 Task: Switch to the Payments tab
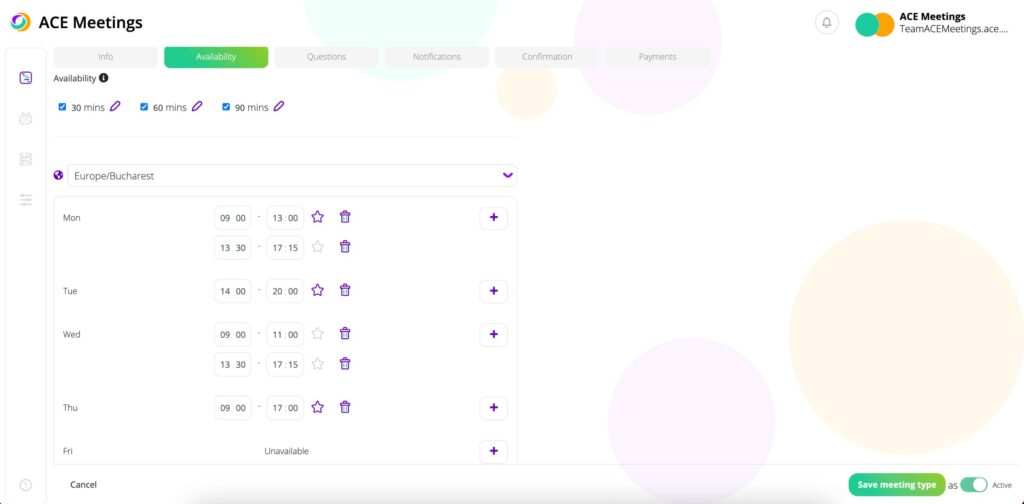[657, 57]
